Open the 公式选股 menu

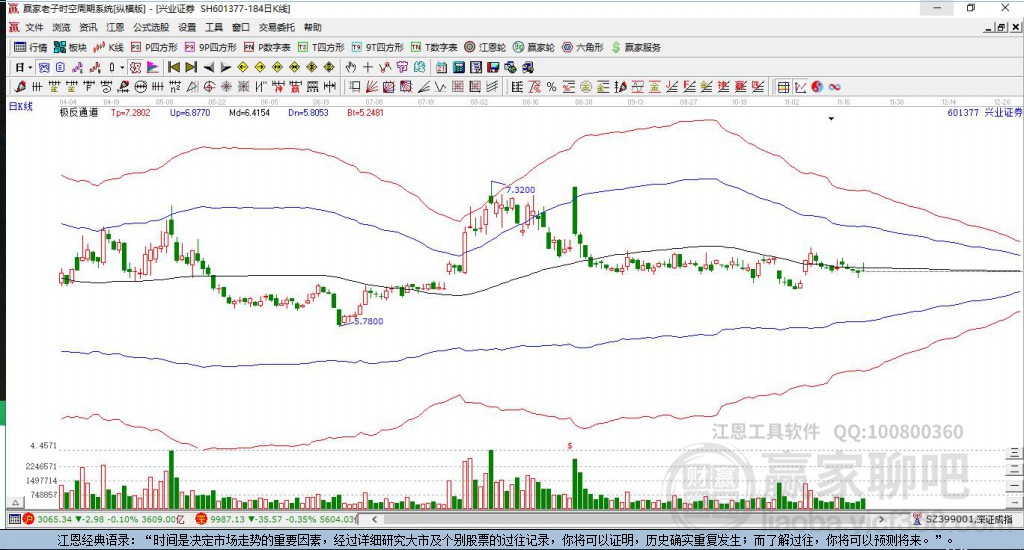151,27
